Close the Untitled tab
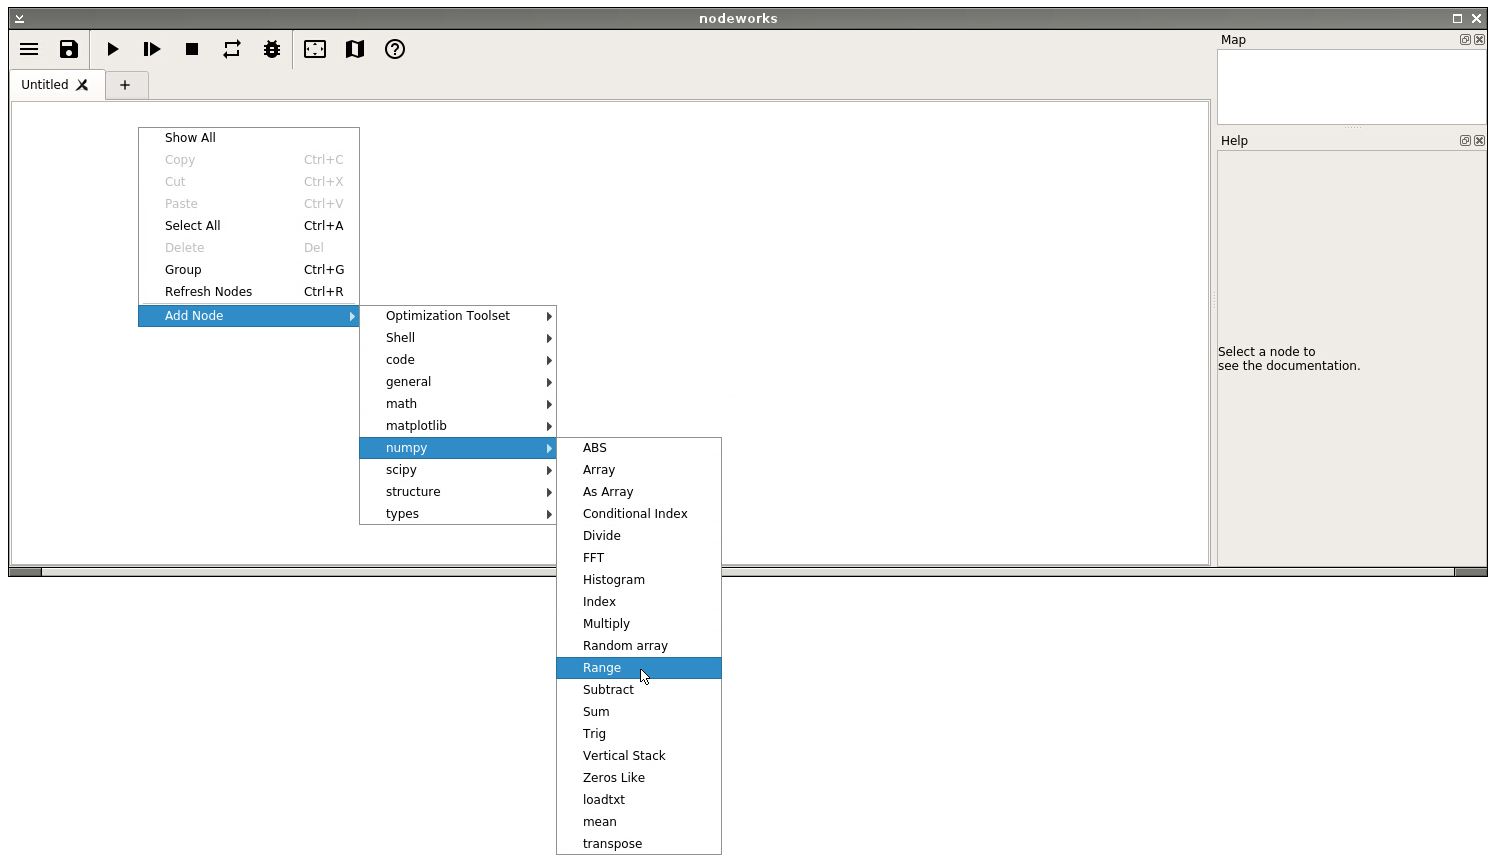The height and width of the screenshot is (864, 1497). pos(83,85)
